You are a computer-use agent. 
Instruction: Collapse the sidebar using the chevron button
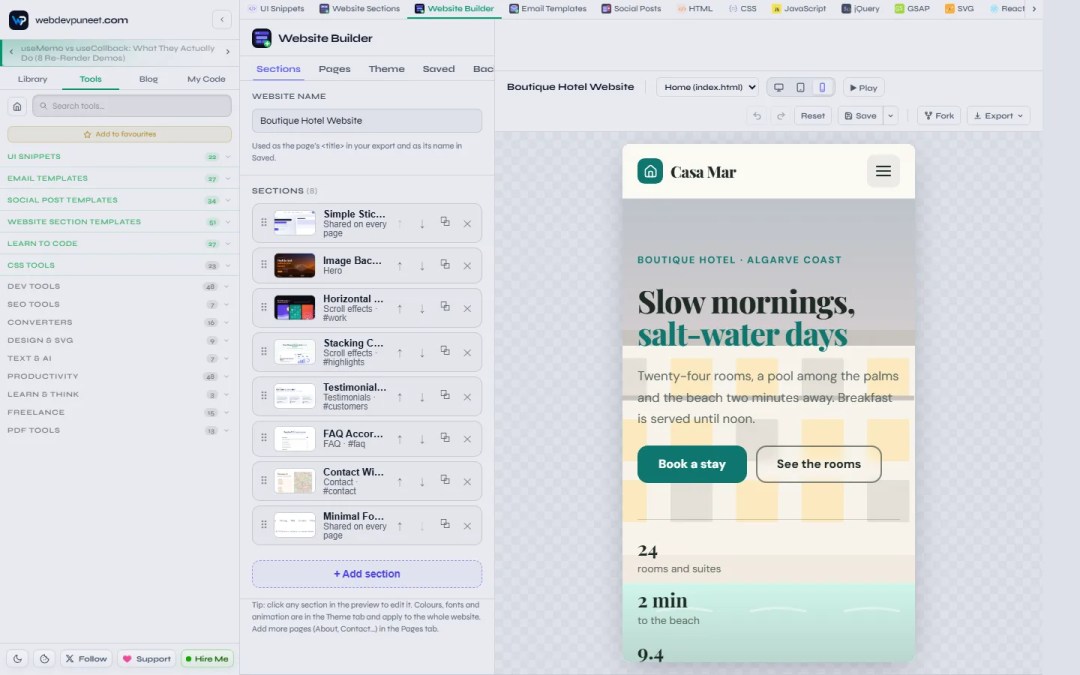pyautogui.click(x=222, y=19)
